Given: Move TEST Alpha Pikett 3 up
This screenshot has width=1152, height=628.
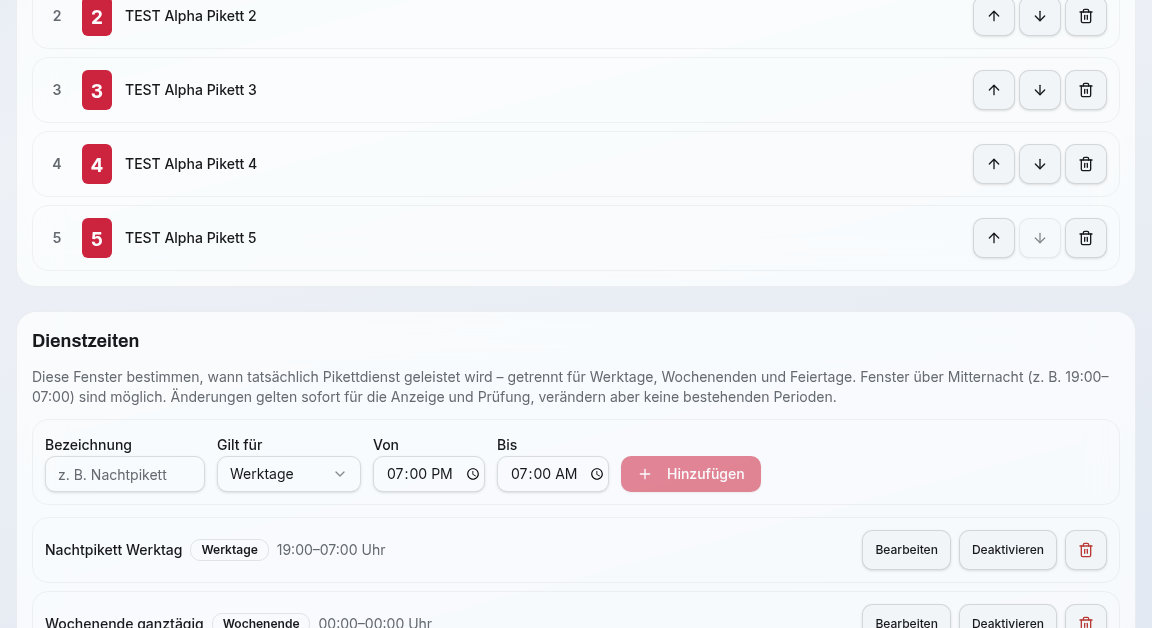Looking at the screenshot, I should point(993,90).
